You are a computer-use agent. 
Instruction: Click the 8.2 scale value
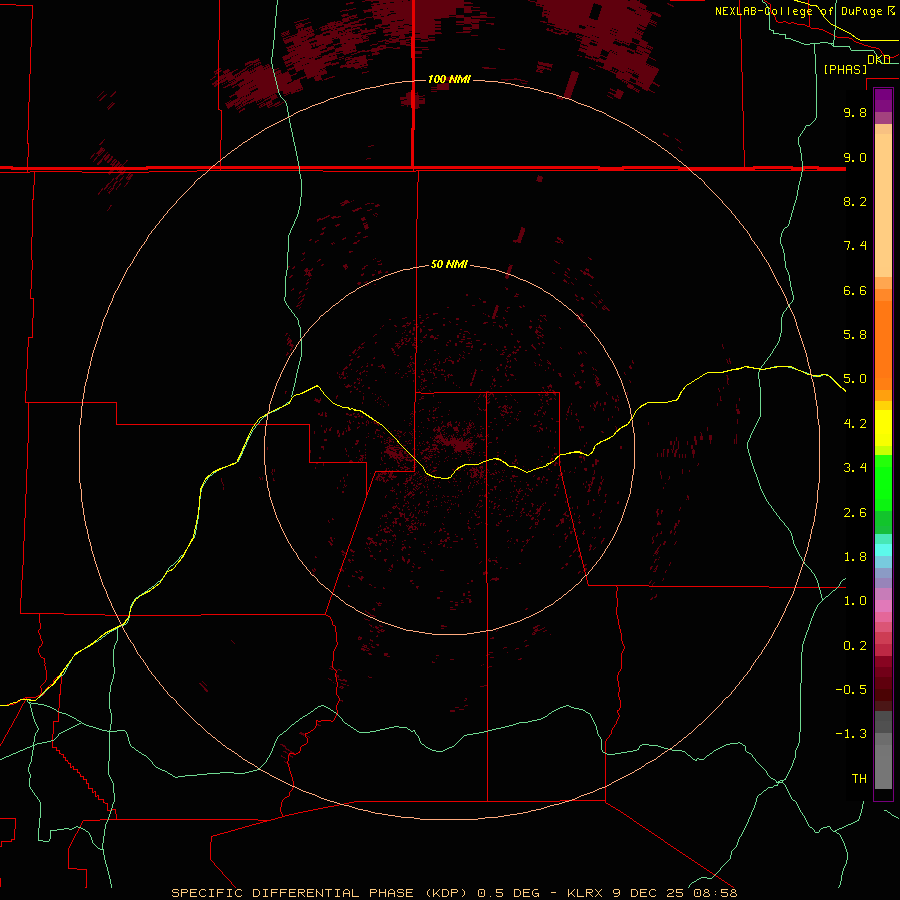point(855,201)
